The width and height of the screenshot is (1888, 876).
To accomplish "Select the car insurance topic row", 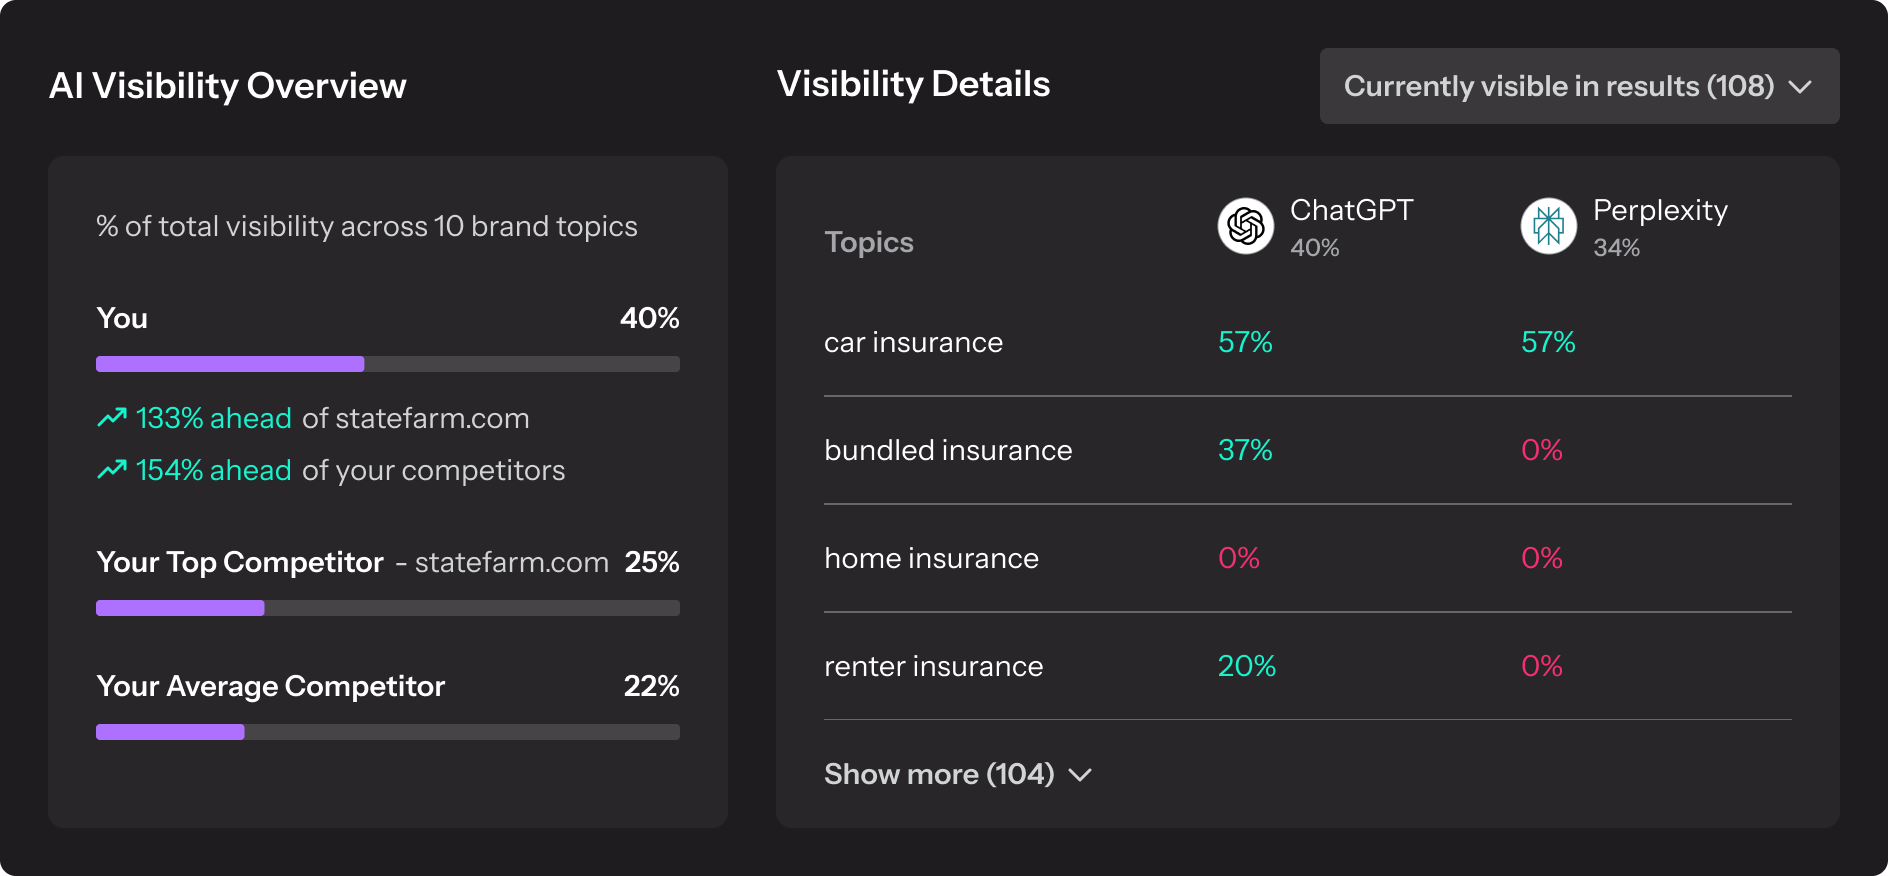I will [913, 342].
